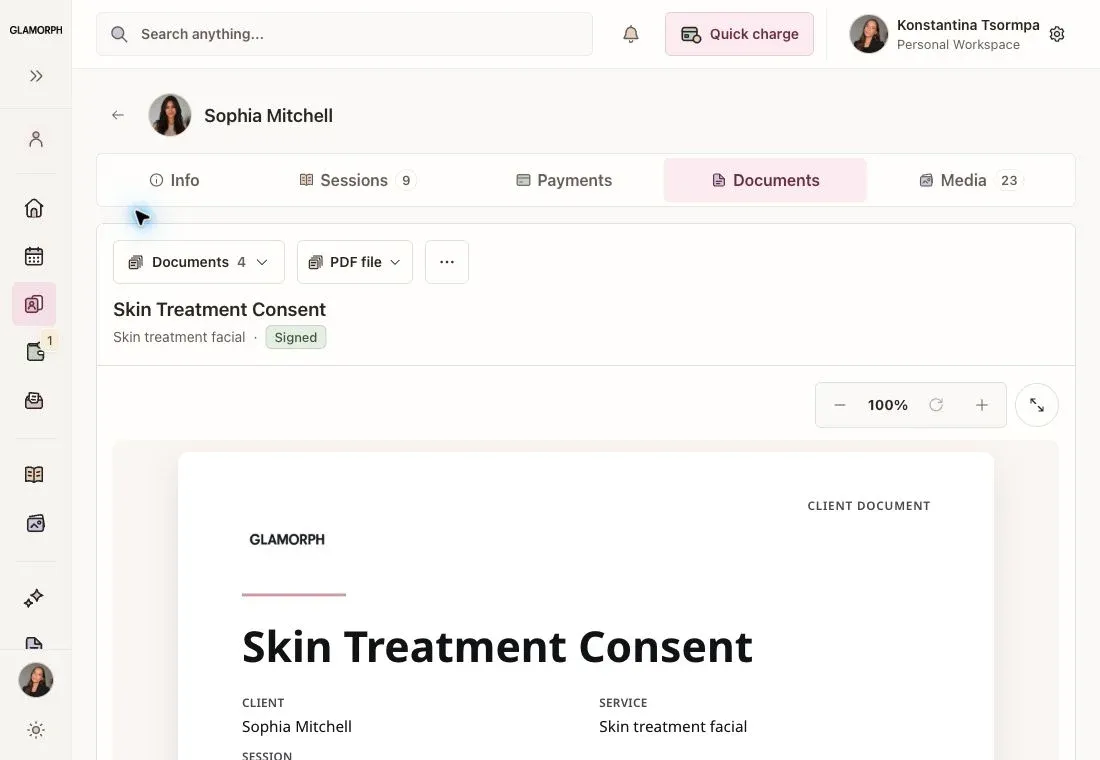Click the Quick charge button
Image resolution: width=1100 pixels, height=760 pixels.
739,34
